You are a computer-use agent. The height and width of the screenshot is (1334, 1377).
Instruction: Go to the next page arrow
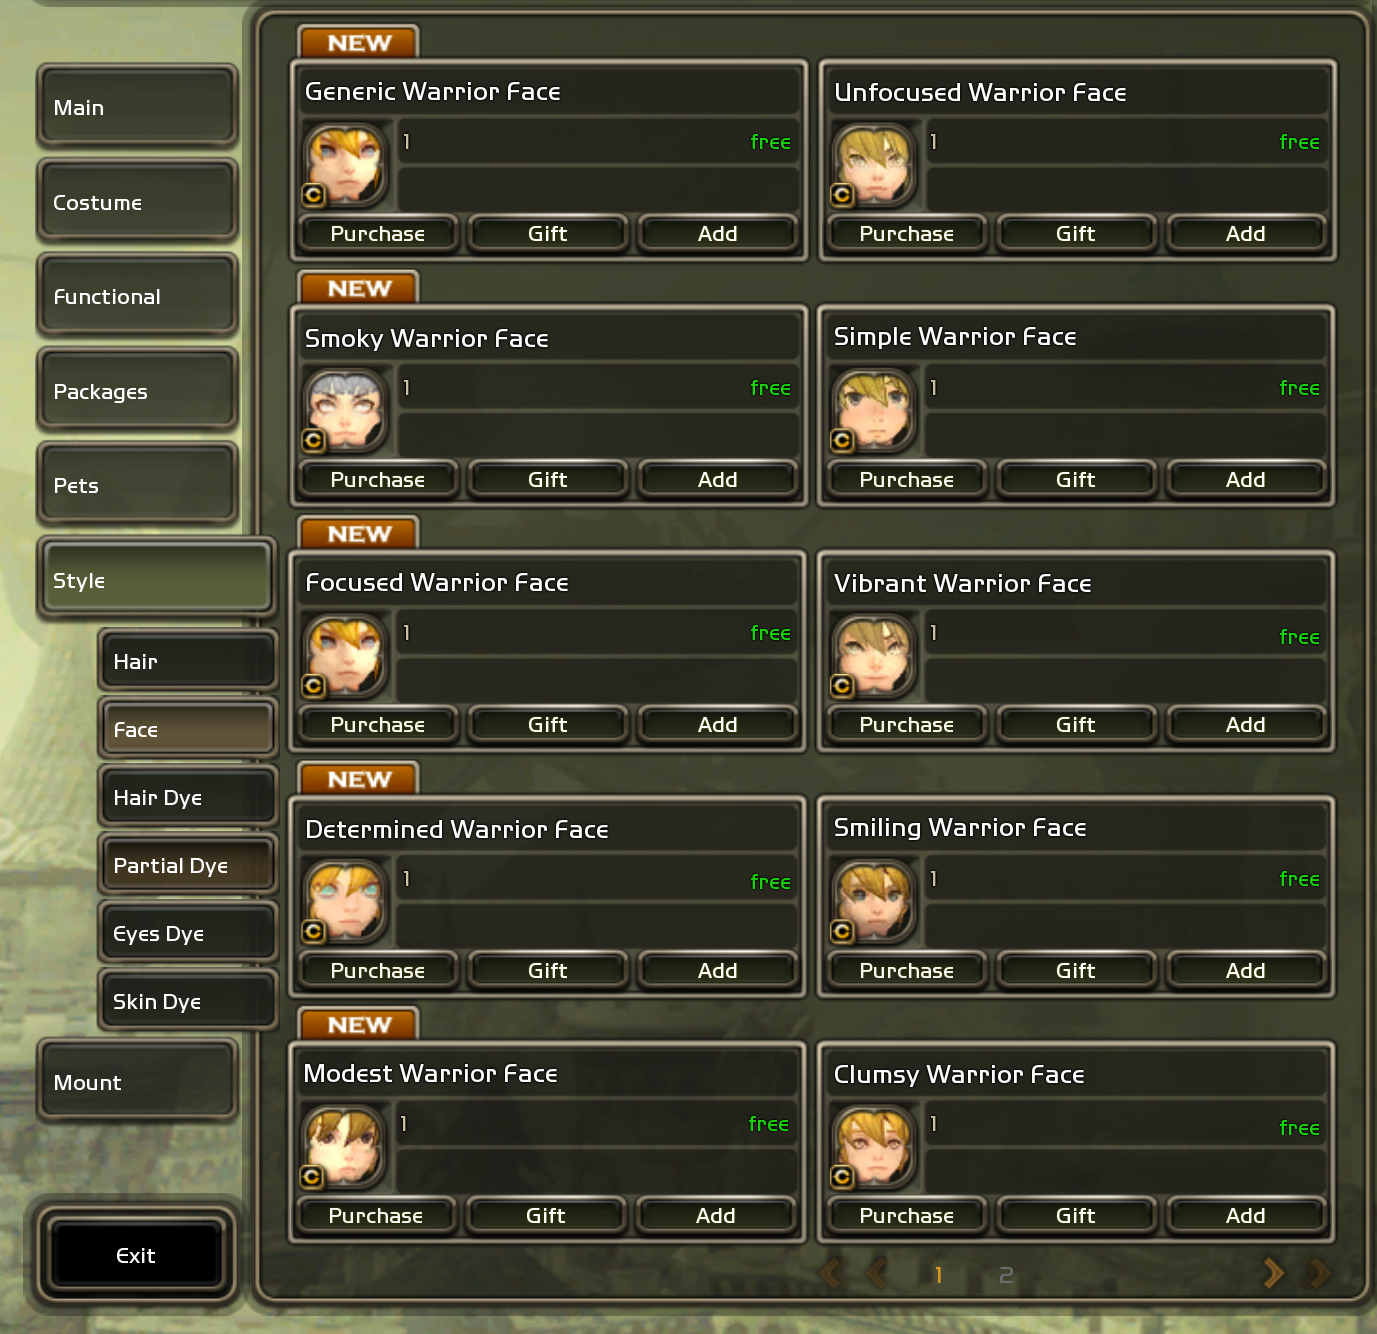coord(1273,1274)
